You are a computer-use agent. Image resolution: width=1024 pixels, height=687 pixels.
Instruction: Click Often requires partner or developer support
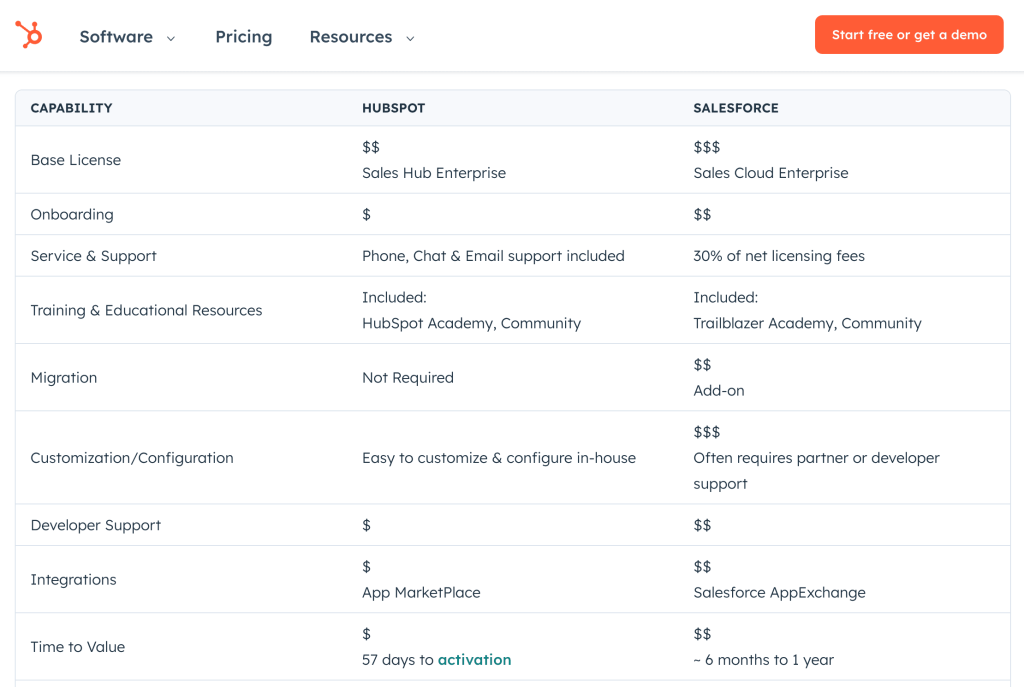[x=816, y=471]
